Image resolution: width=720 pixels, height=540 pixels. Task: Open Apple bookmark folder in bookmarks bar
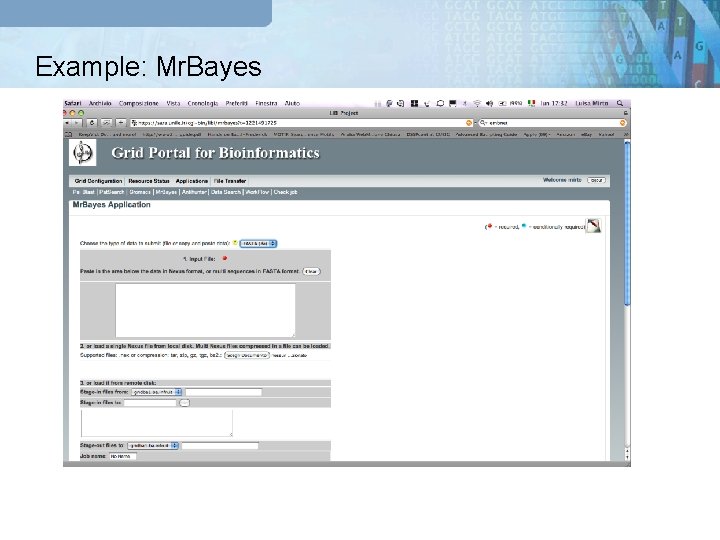pos(537,135)
